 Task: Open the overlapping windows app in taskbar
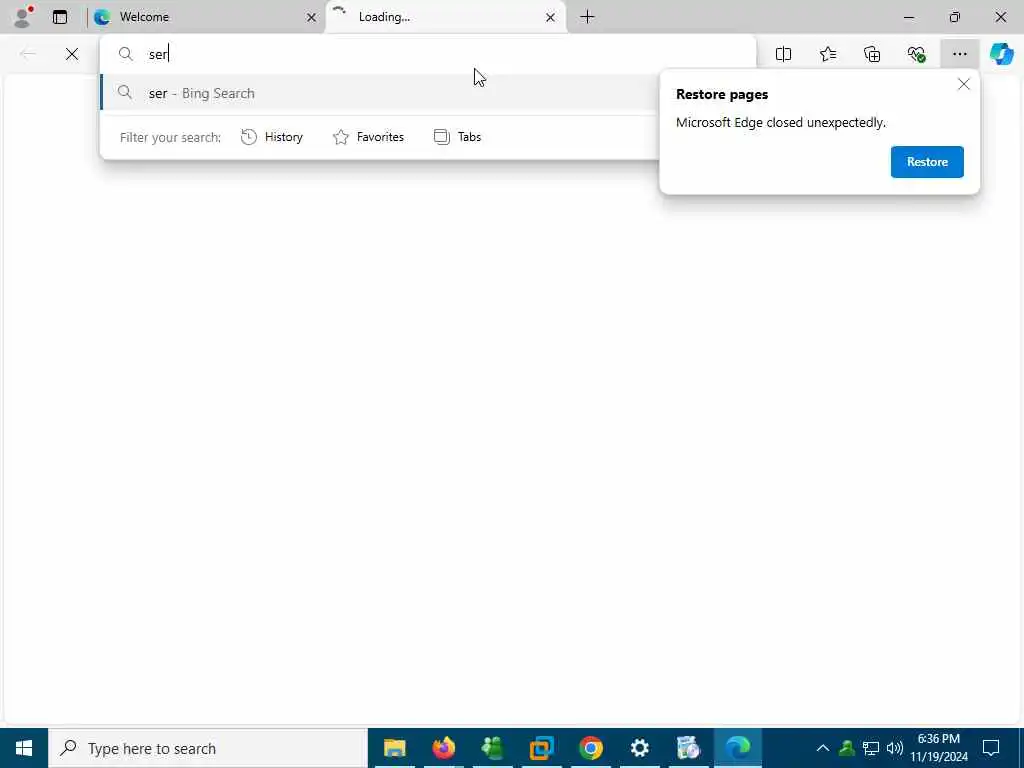pyautogui.click(x=541, y=748)
